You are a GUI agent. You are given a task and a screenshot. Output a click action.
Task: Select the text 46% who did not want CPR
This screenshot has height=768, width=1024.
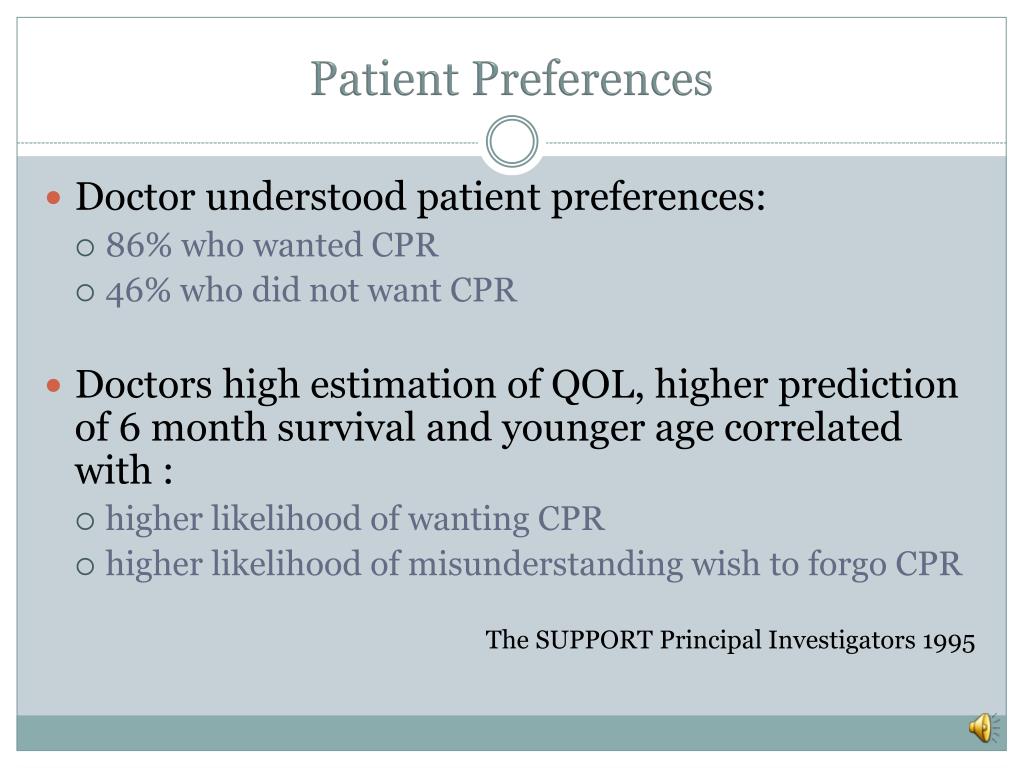311,290
